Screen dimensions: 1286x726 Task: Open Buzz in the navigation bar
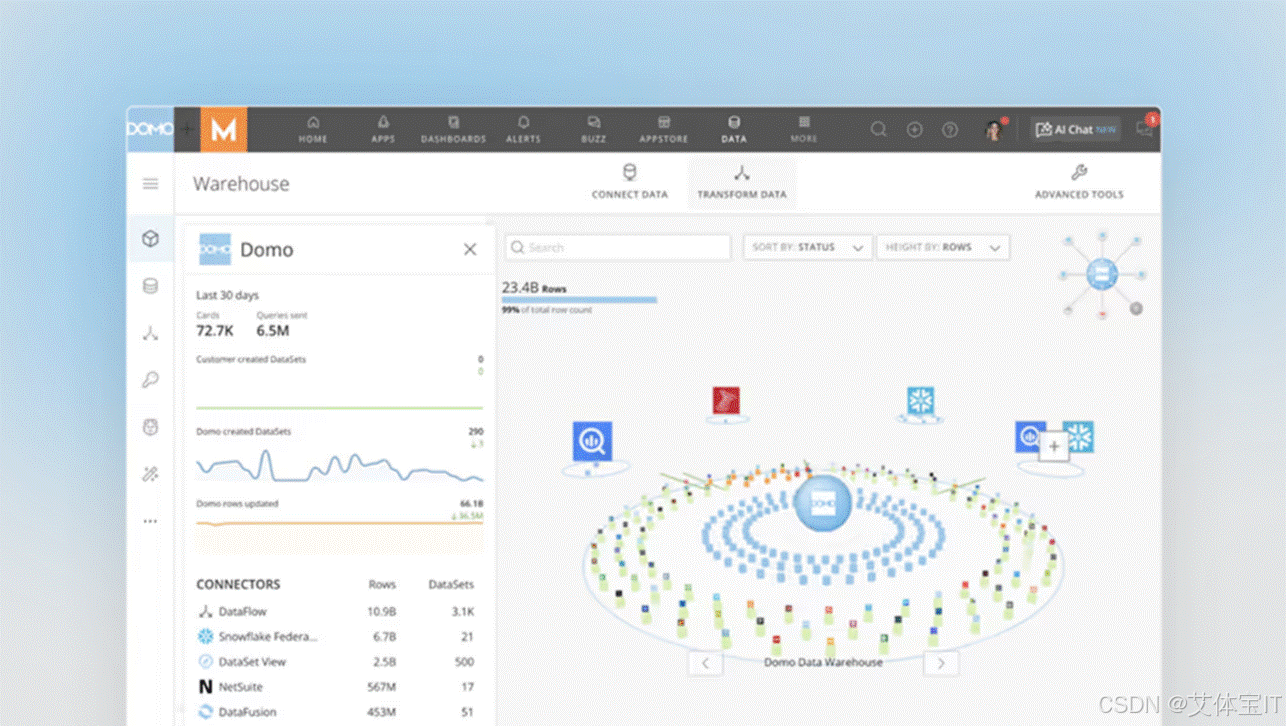point(593,130)
